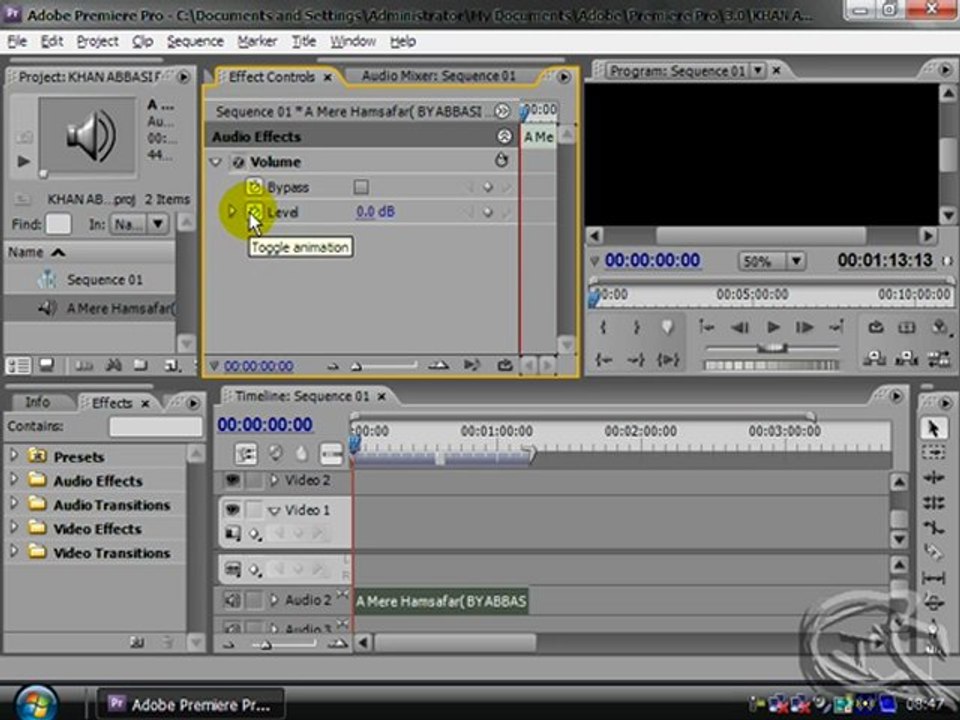The width and height of the screenshot is (960, 720).
Task: Click the Loop button in Program monitor
Action: (x=876, y=328)
